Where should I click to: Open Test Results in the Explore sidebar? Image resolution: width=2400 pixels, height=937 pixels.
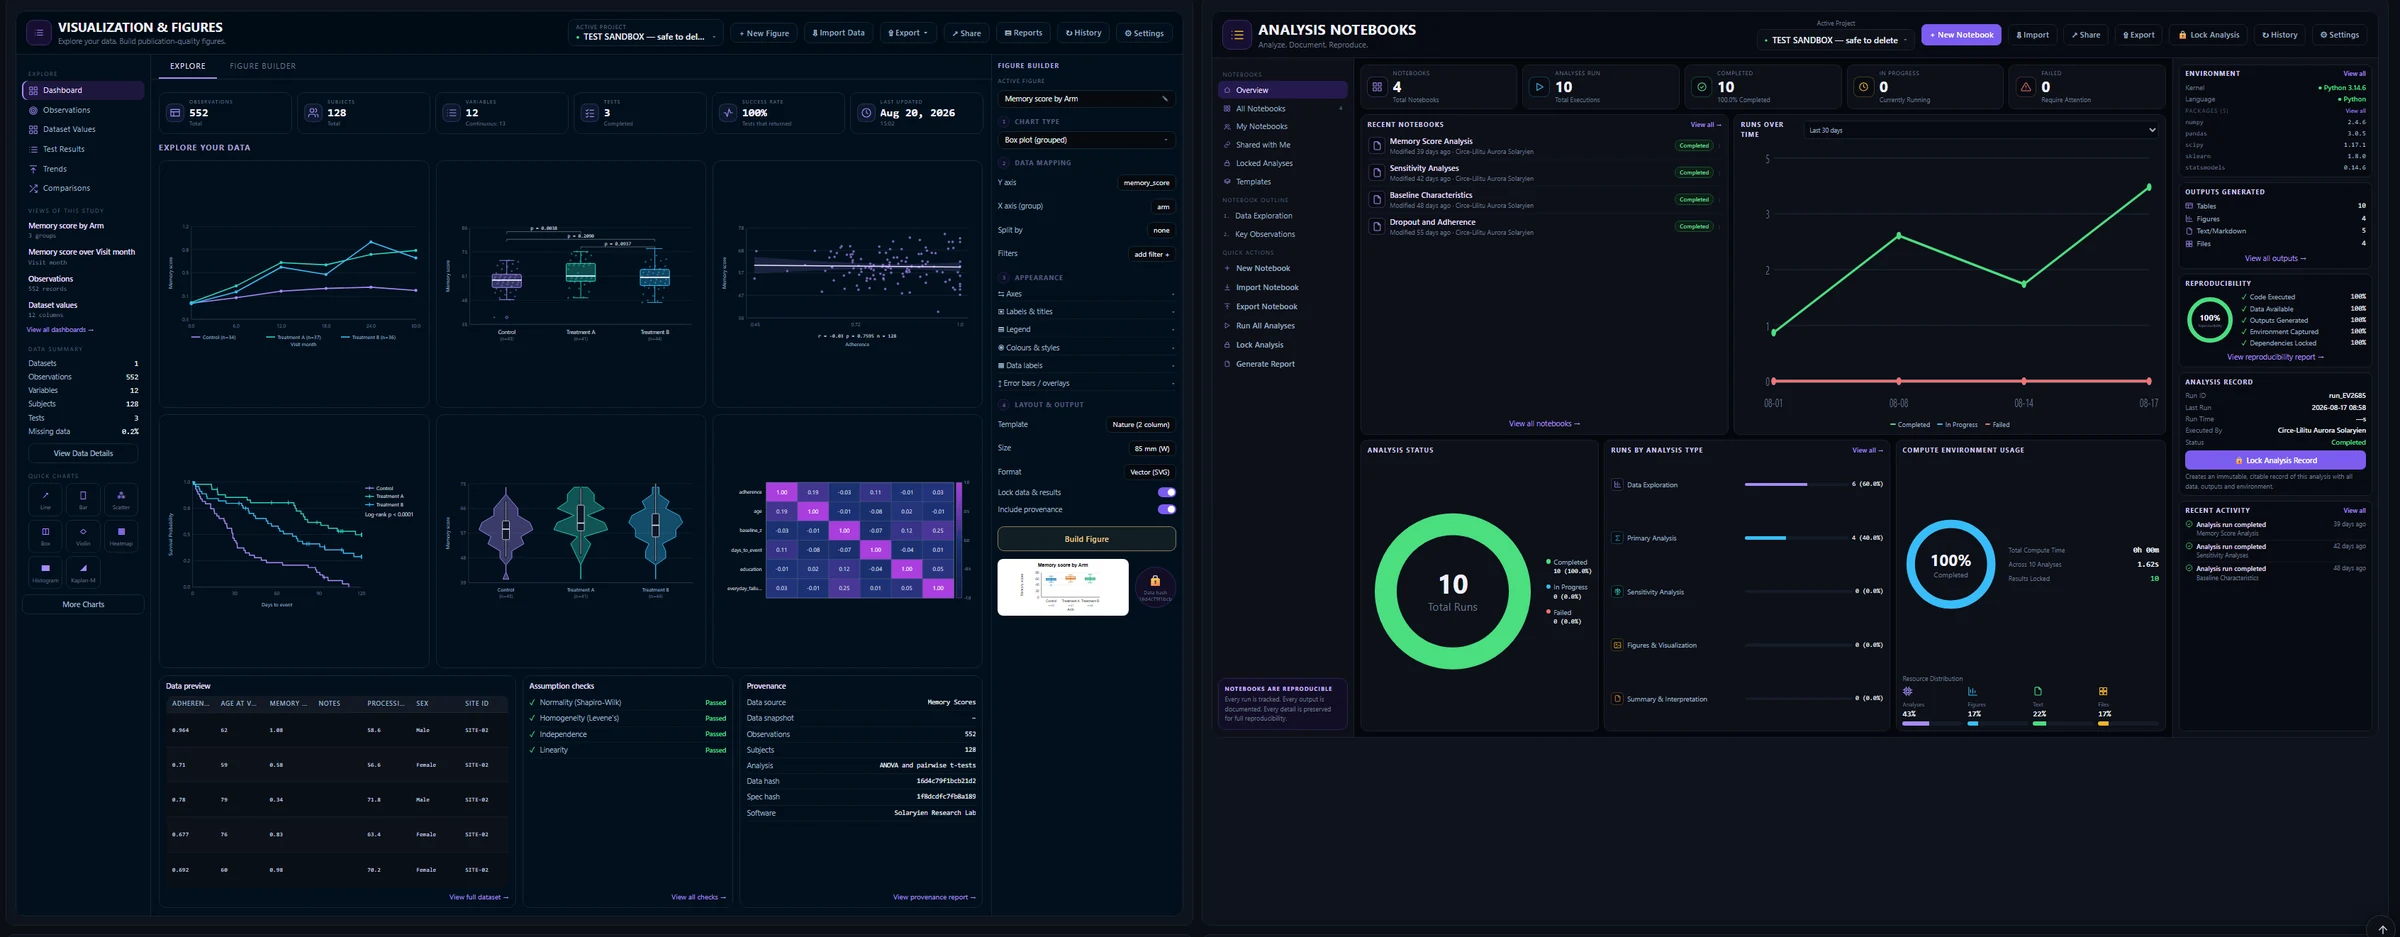click(63, 149)
